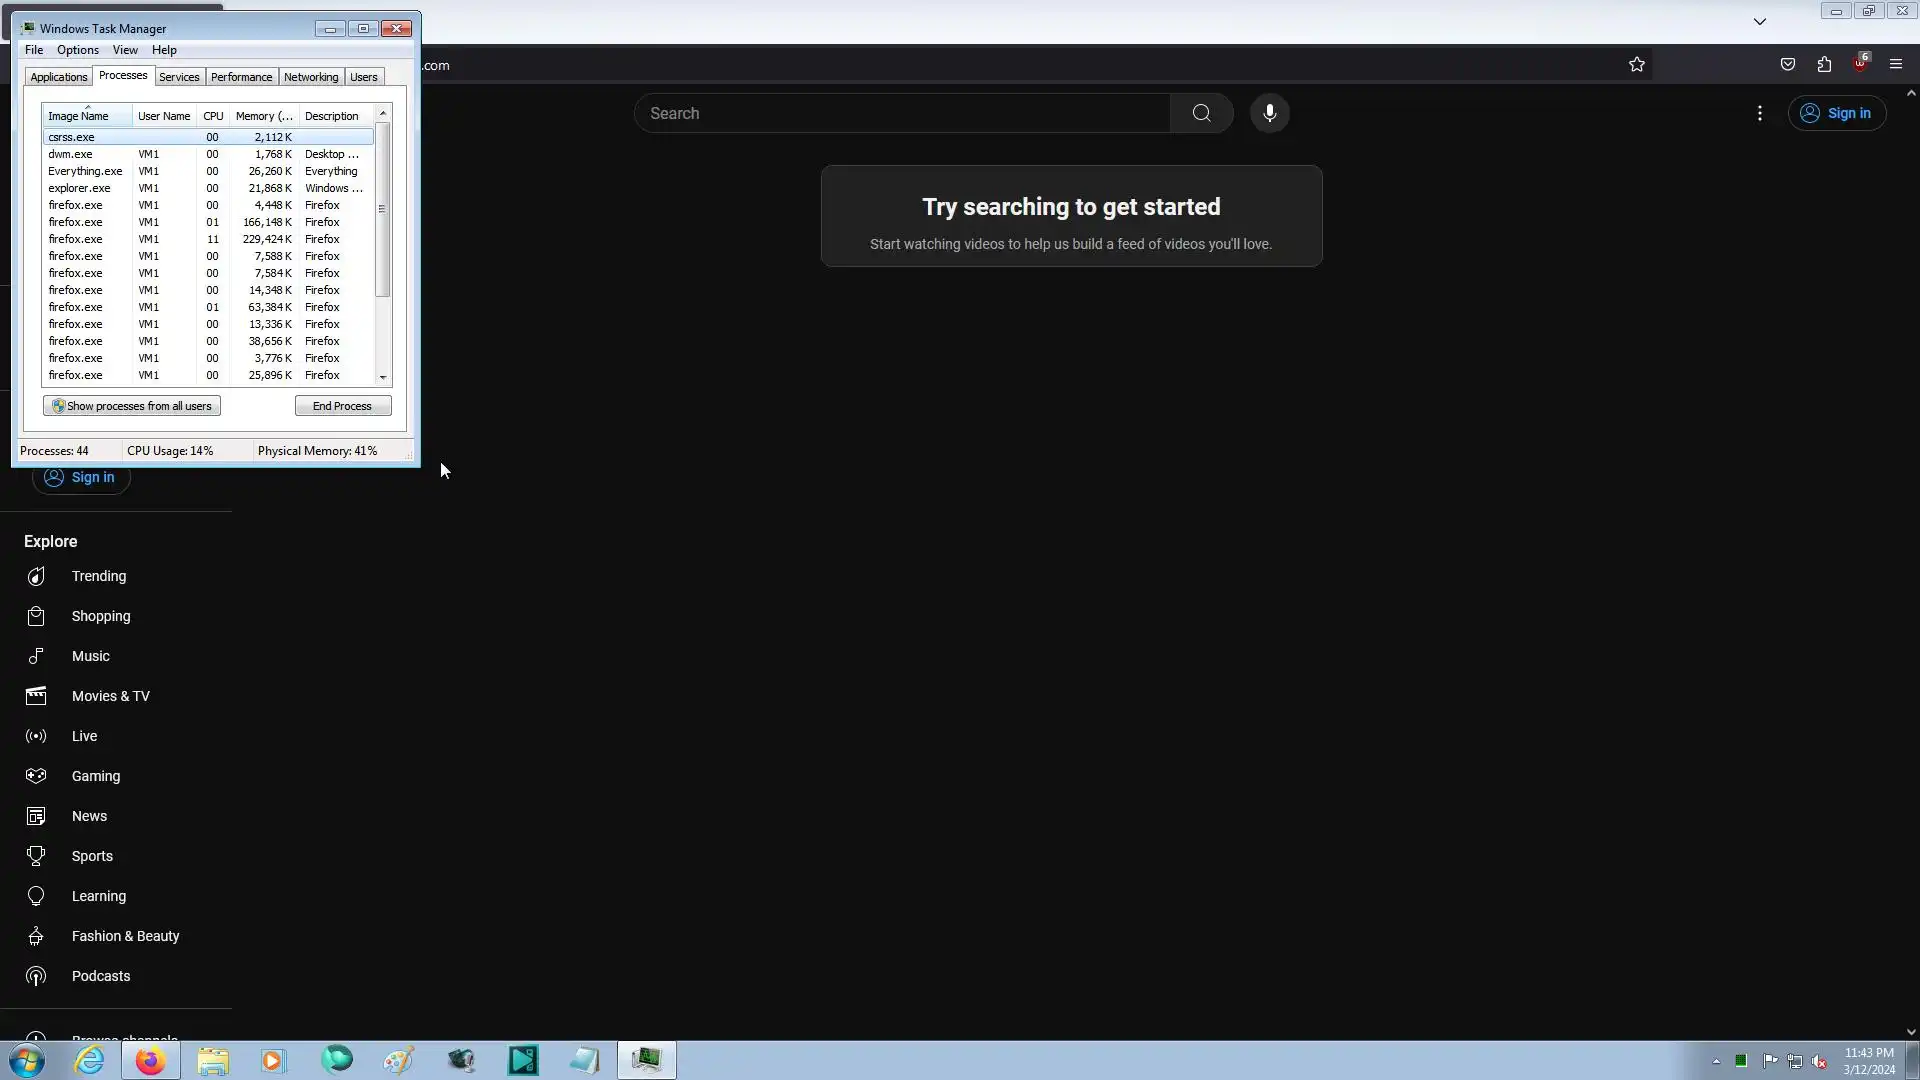Click the YouTube Search input field
The width and height of the screenshot is (1920, 1080).
click(x=900, y=113)
